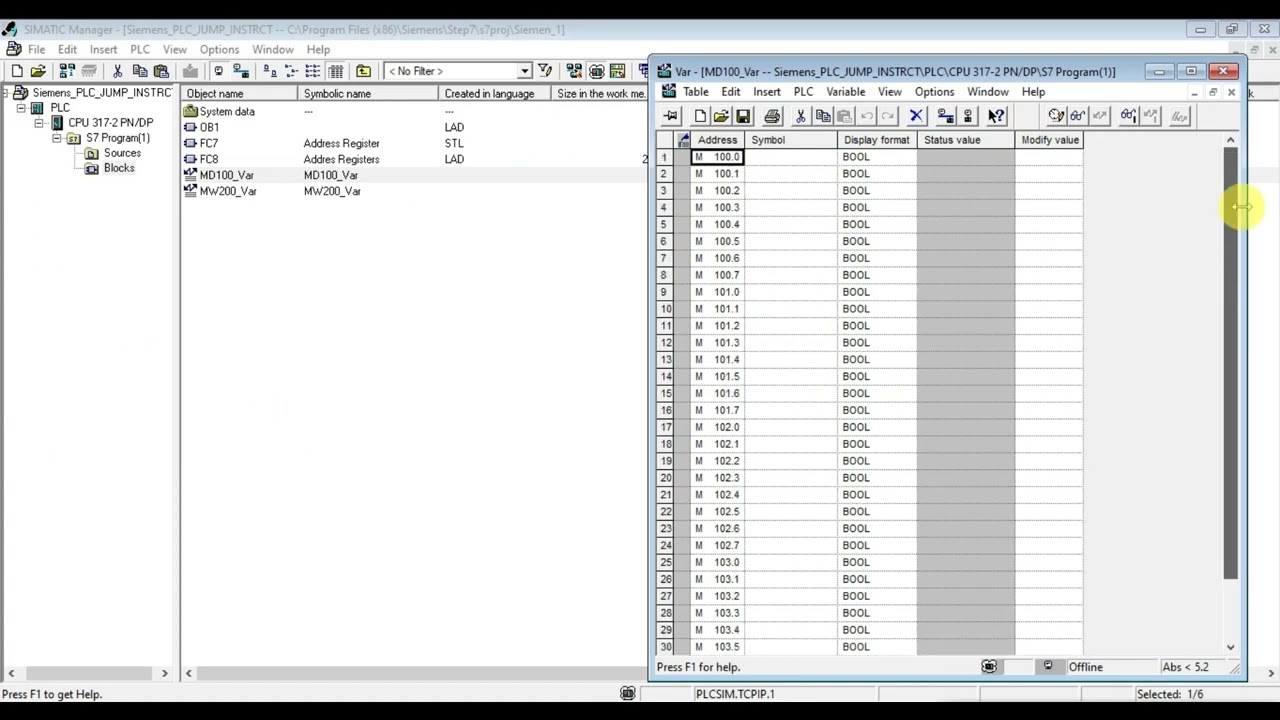The height and width of the screenshot is (720, 1280).
Task: Click pin icon in Var toolbar
Action: click(x=671, y=116)
